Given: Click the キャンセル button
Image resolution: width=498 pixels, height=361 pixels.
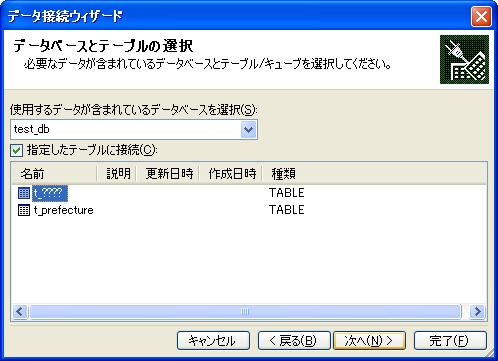Looking at the screenshot, I should [x=213, y=341].
